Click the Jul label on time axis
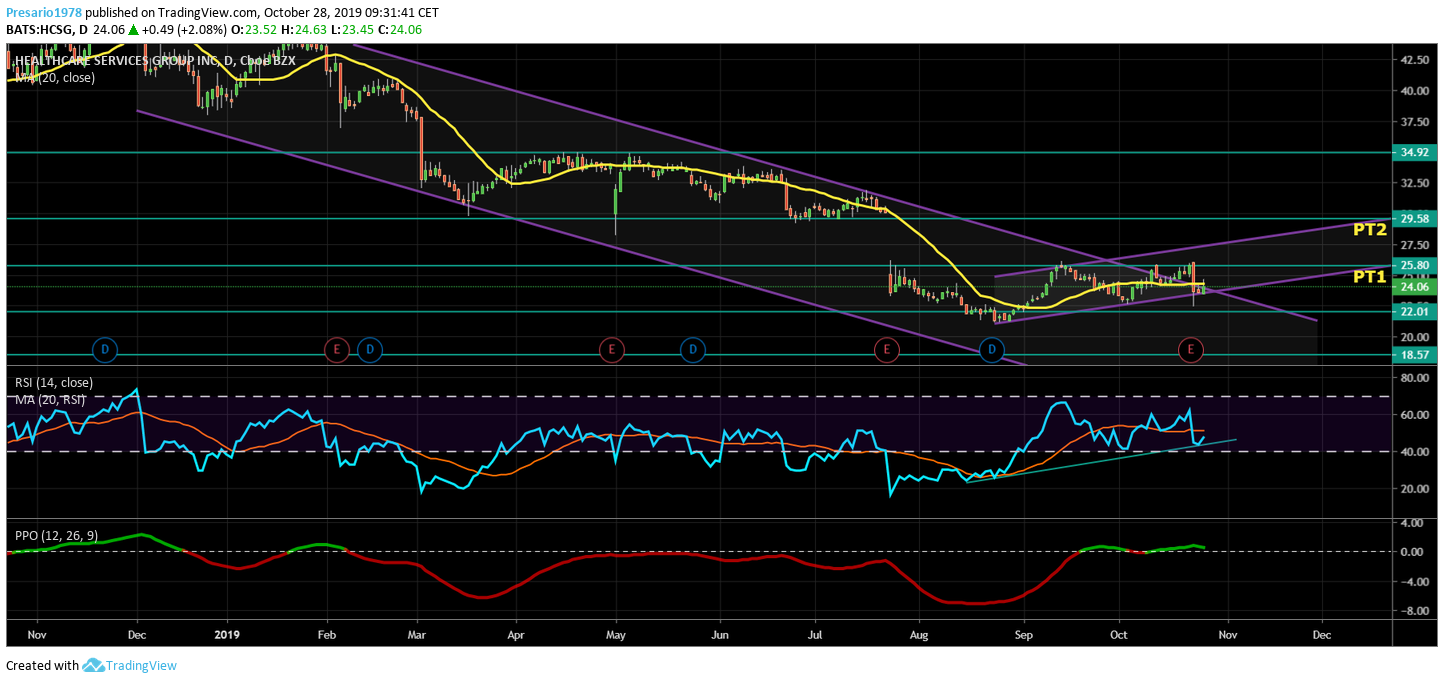The width and height of the screenshot is (1444, 683). (x=814, y=633)
